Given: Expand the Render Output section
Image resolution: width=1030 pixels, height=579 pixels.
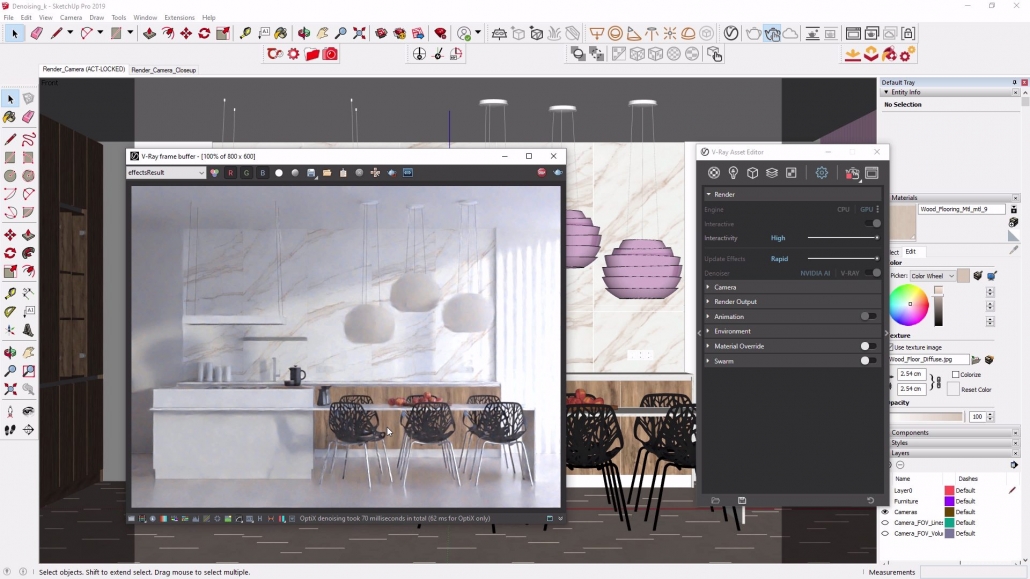Looking at the screenshot, I should click(707, 301).
